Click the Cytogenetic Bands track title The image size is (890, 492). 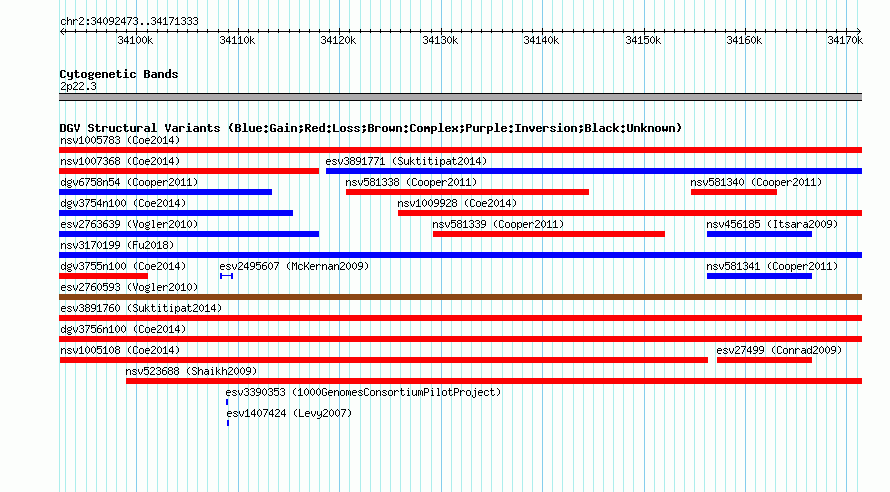click(119, 74)
